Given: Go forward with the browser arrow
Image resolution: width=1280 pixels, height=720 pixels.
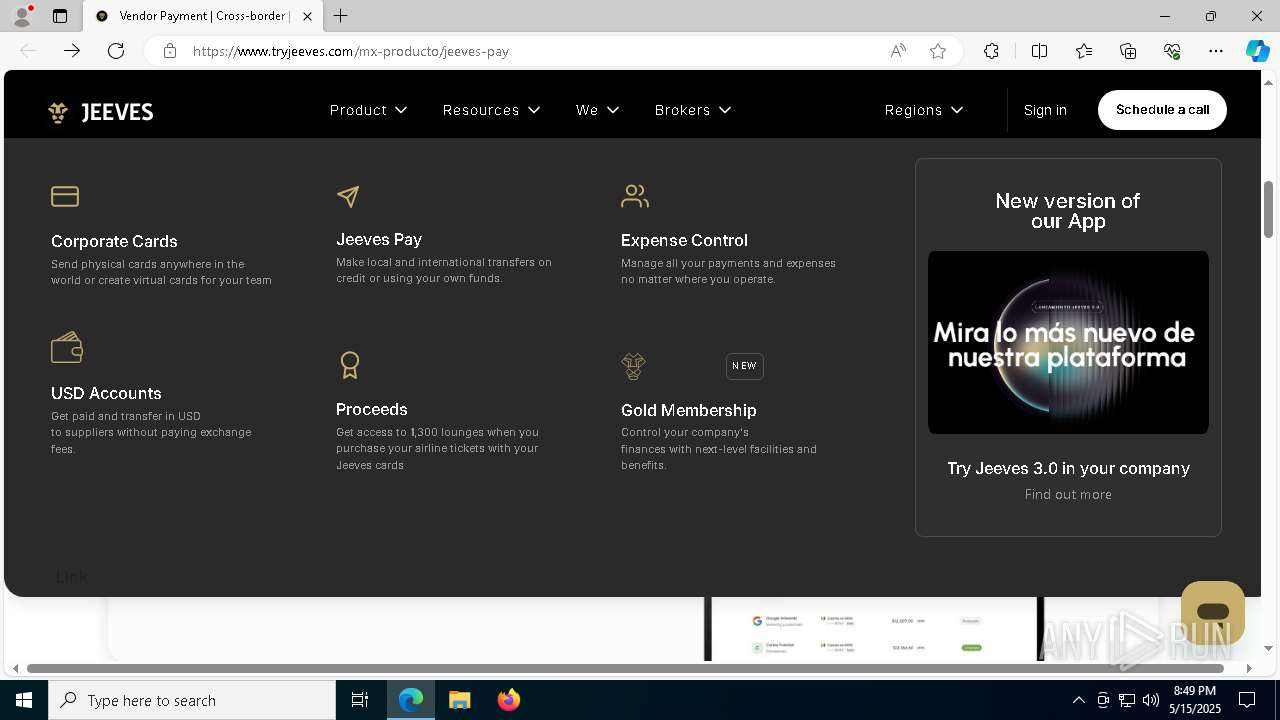Looking at the screenshot, I should tap(72, 51).
